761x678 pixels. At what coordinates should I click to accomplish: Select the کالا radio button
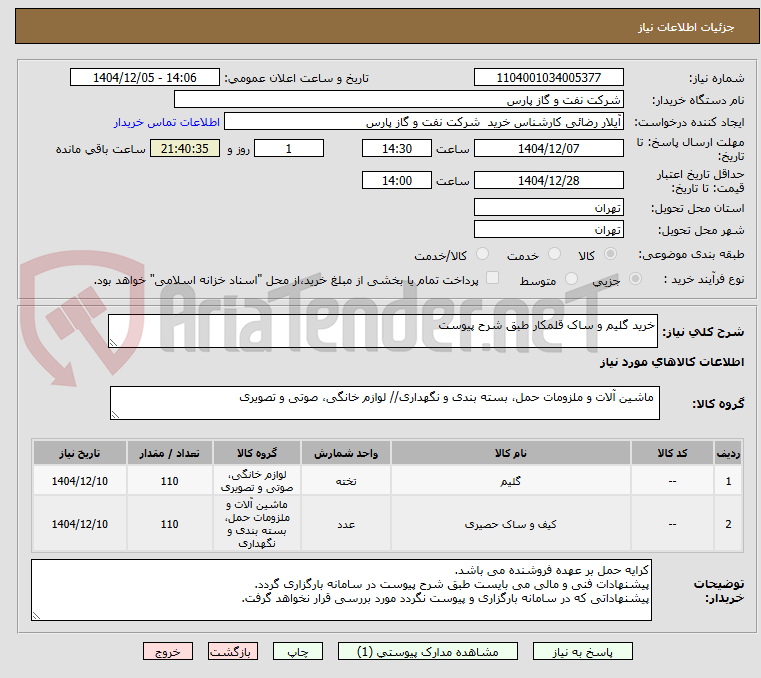point(611,254)
